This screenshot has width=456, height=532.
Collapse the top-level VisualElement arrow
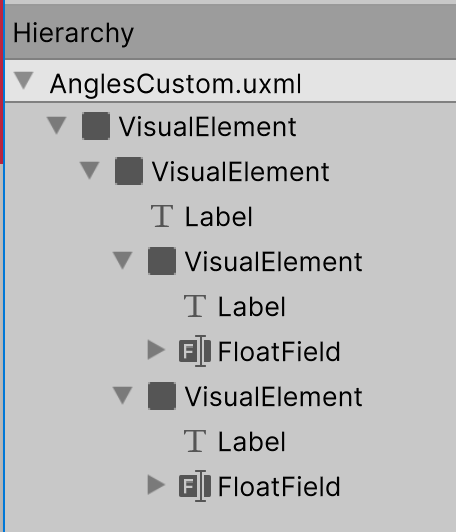[57, 126]
